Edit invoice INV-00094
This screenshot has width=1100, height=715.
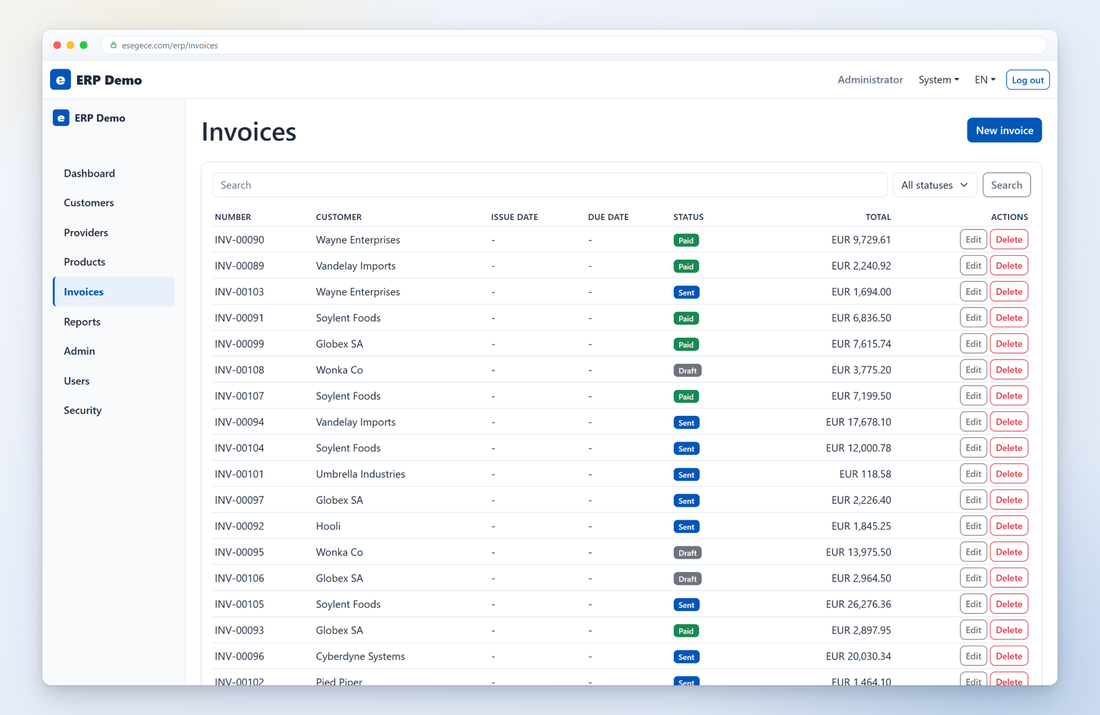tap(973, 422)
